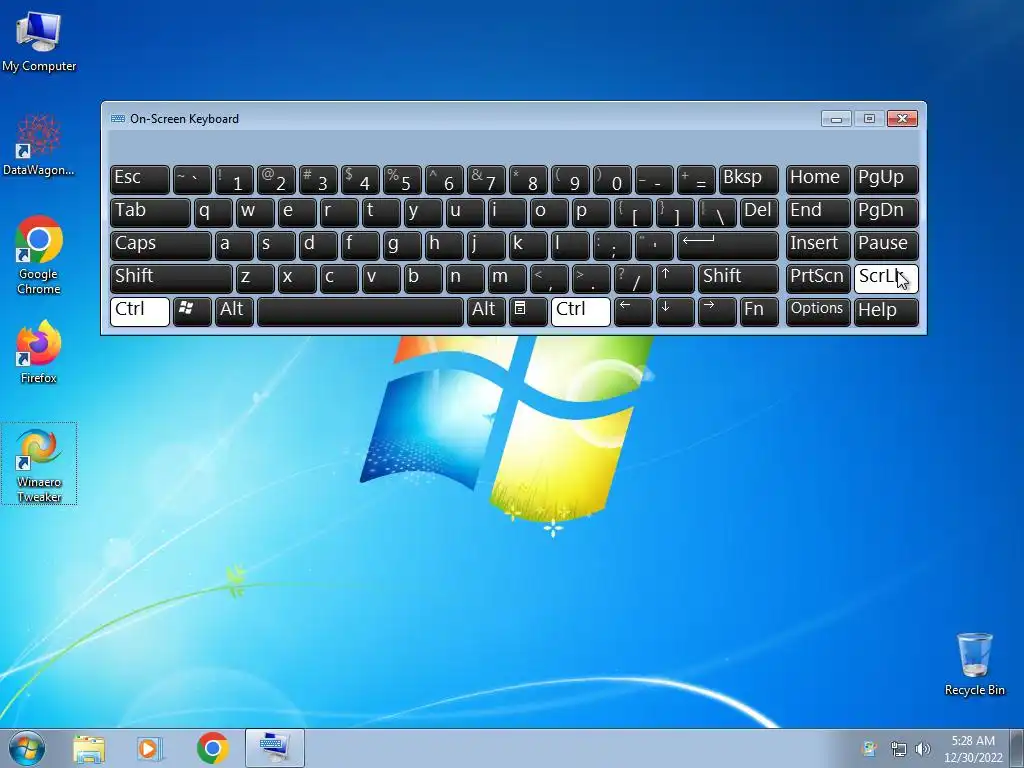The height and width of the screenshot is (768, 1024).
Task: Open Windows Explorer from taskbar
Action: point(89,748)
